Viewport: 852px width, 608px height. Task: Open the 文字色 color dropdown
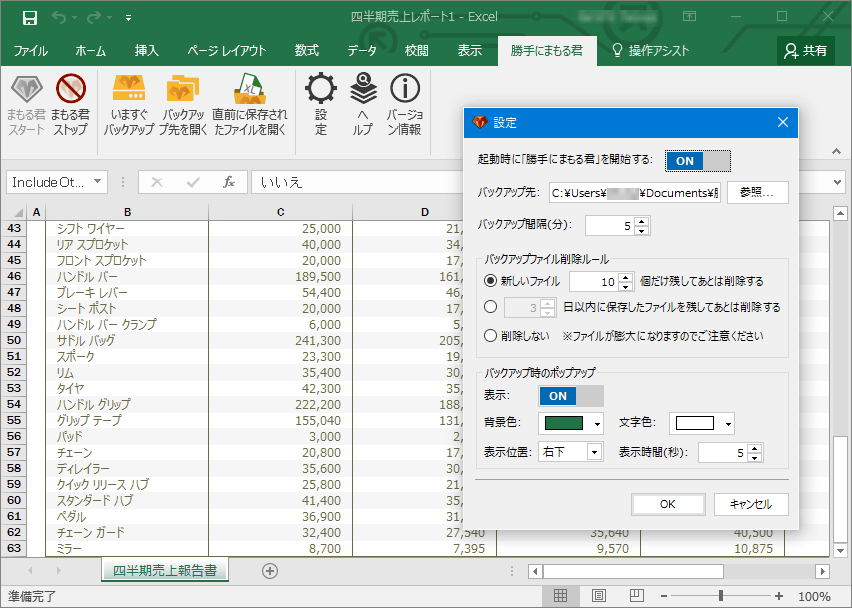coord(728,424)
